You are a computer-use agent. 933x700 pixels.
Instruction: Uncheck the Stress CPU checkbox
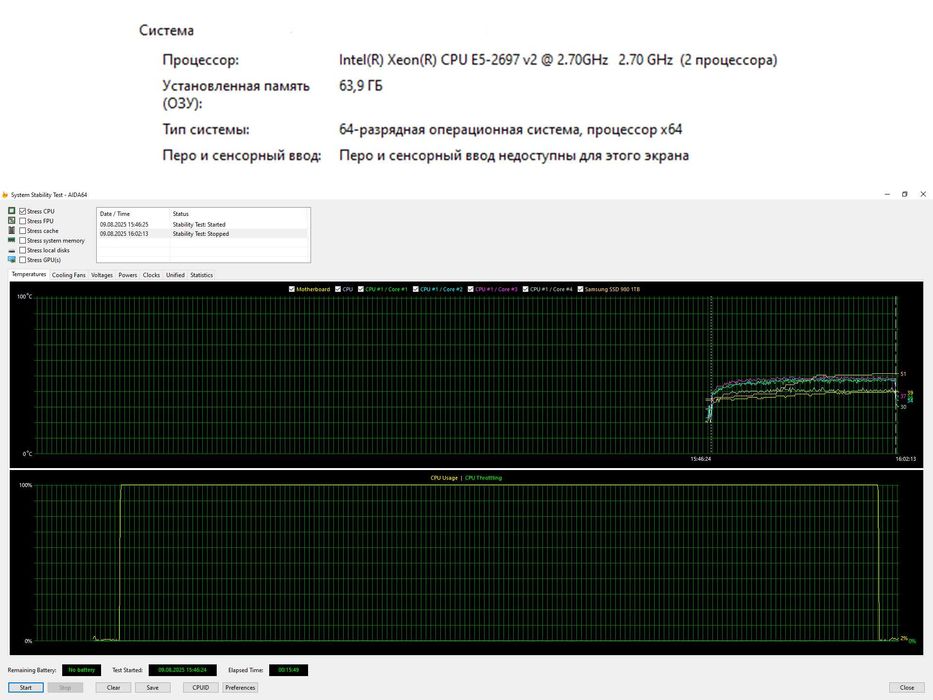pos(23,211)
